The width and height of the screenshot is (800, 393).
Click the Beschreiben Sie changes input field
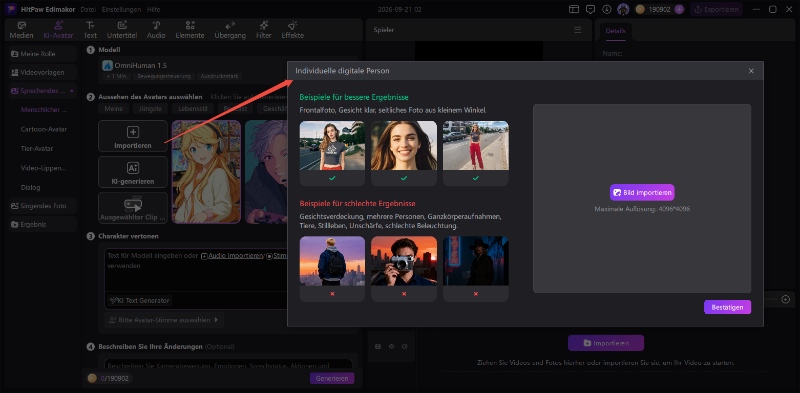229,364
